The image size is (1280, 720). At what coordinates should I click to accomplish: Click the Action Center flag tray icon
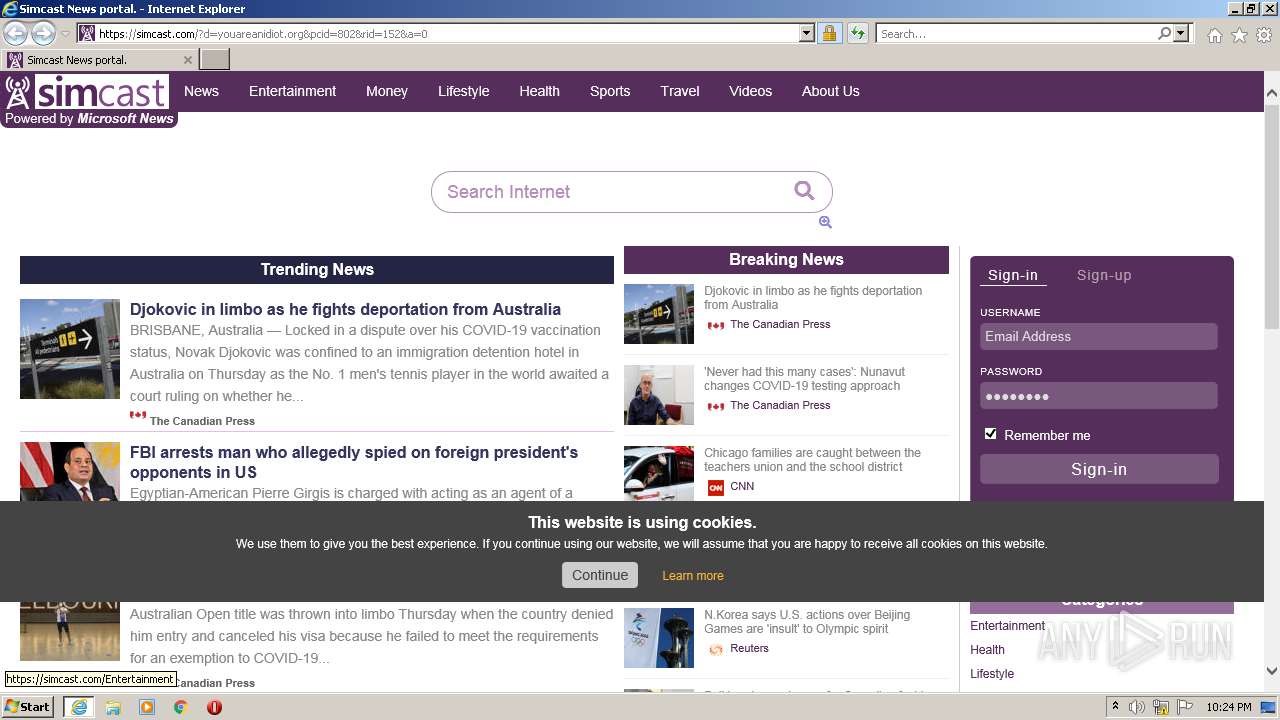[x=1183, y=707]
